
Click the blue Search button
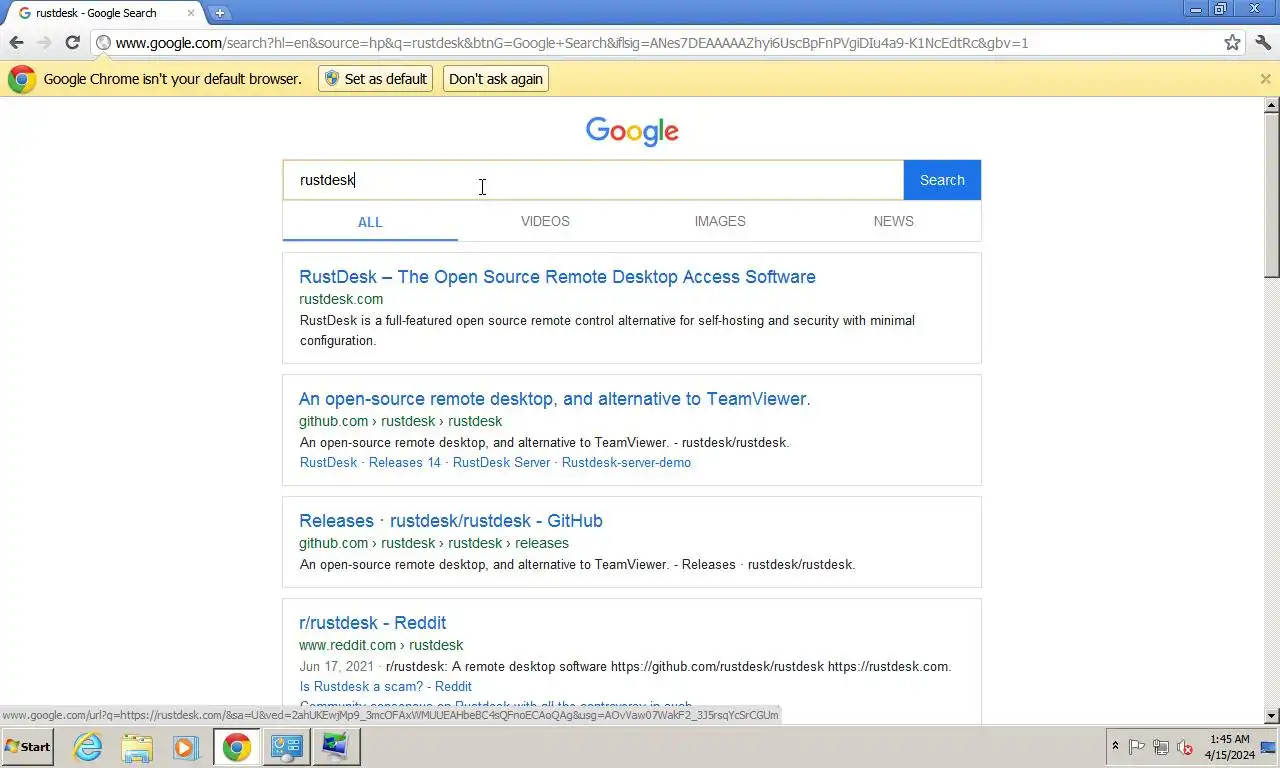[942, 180]
